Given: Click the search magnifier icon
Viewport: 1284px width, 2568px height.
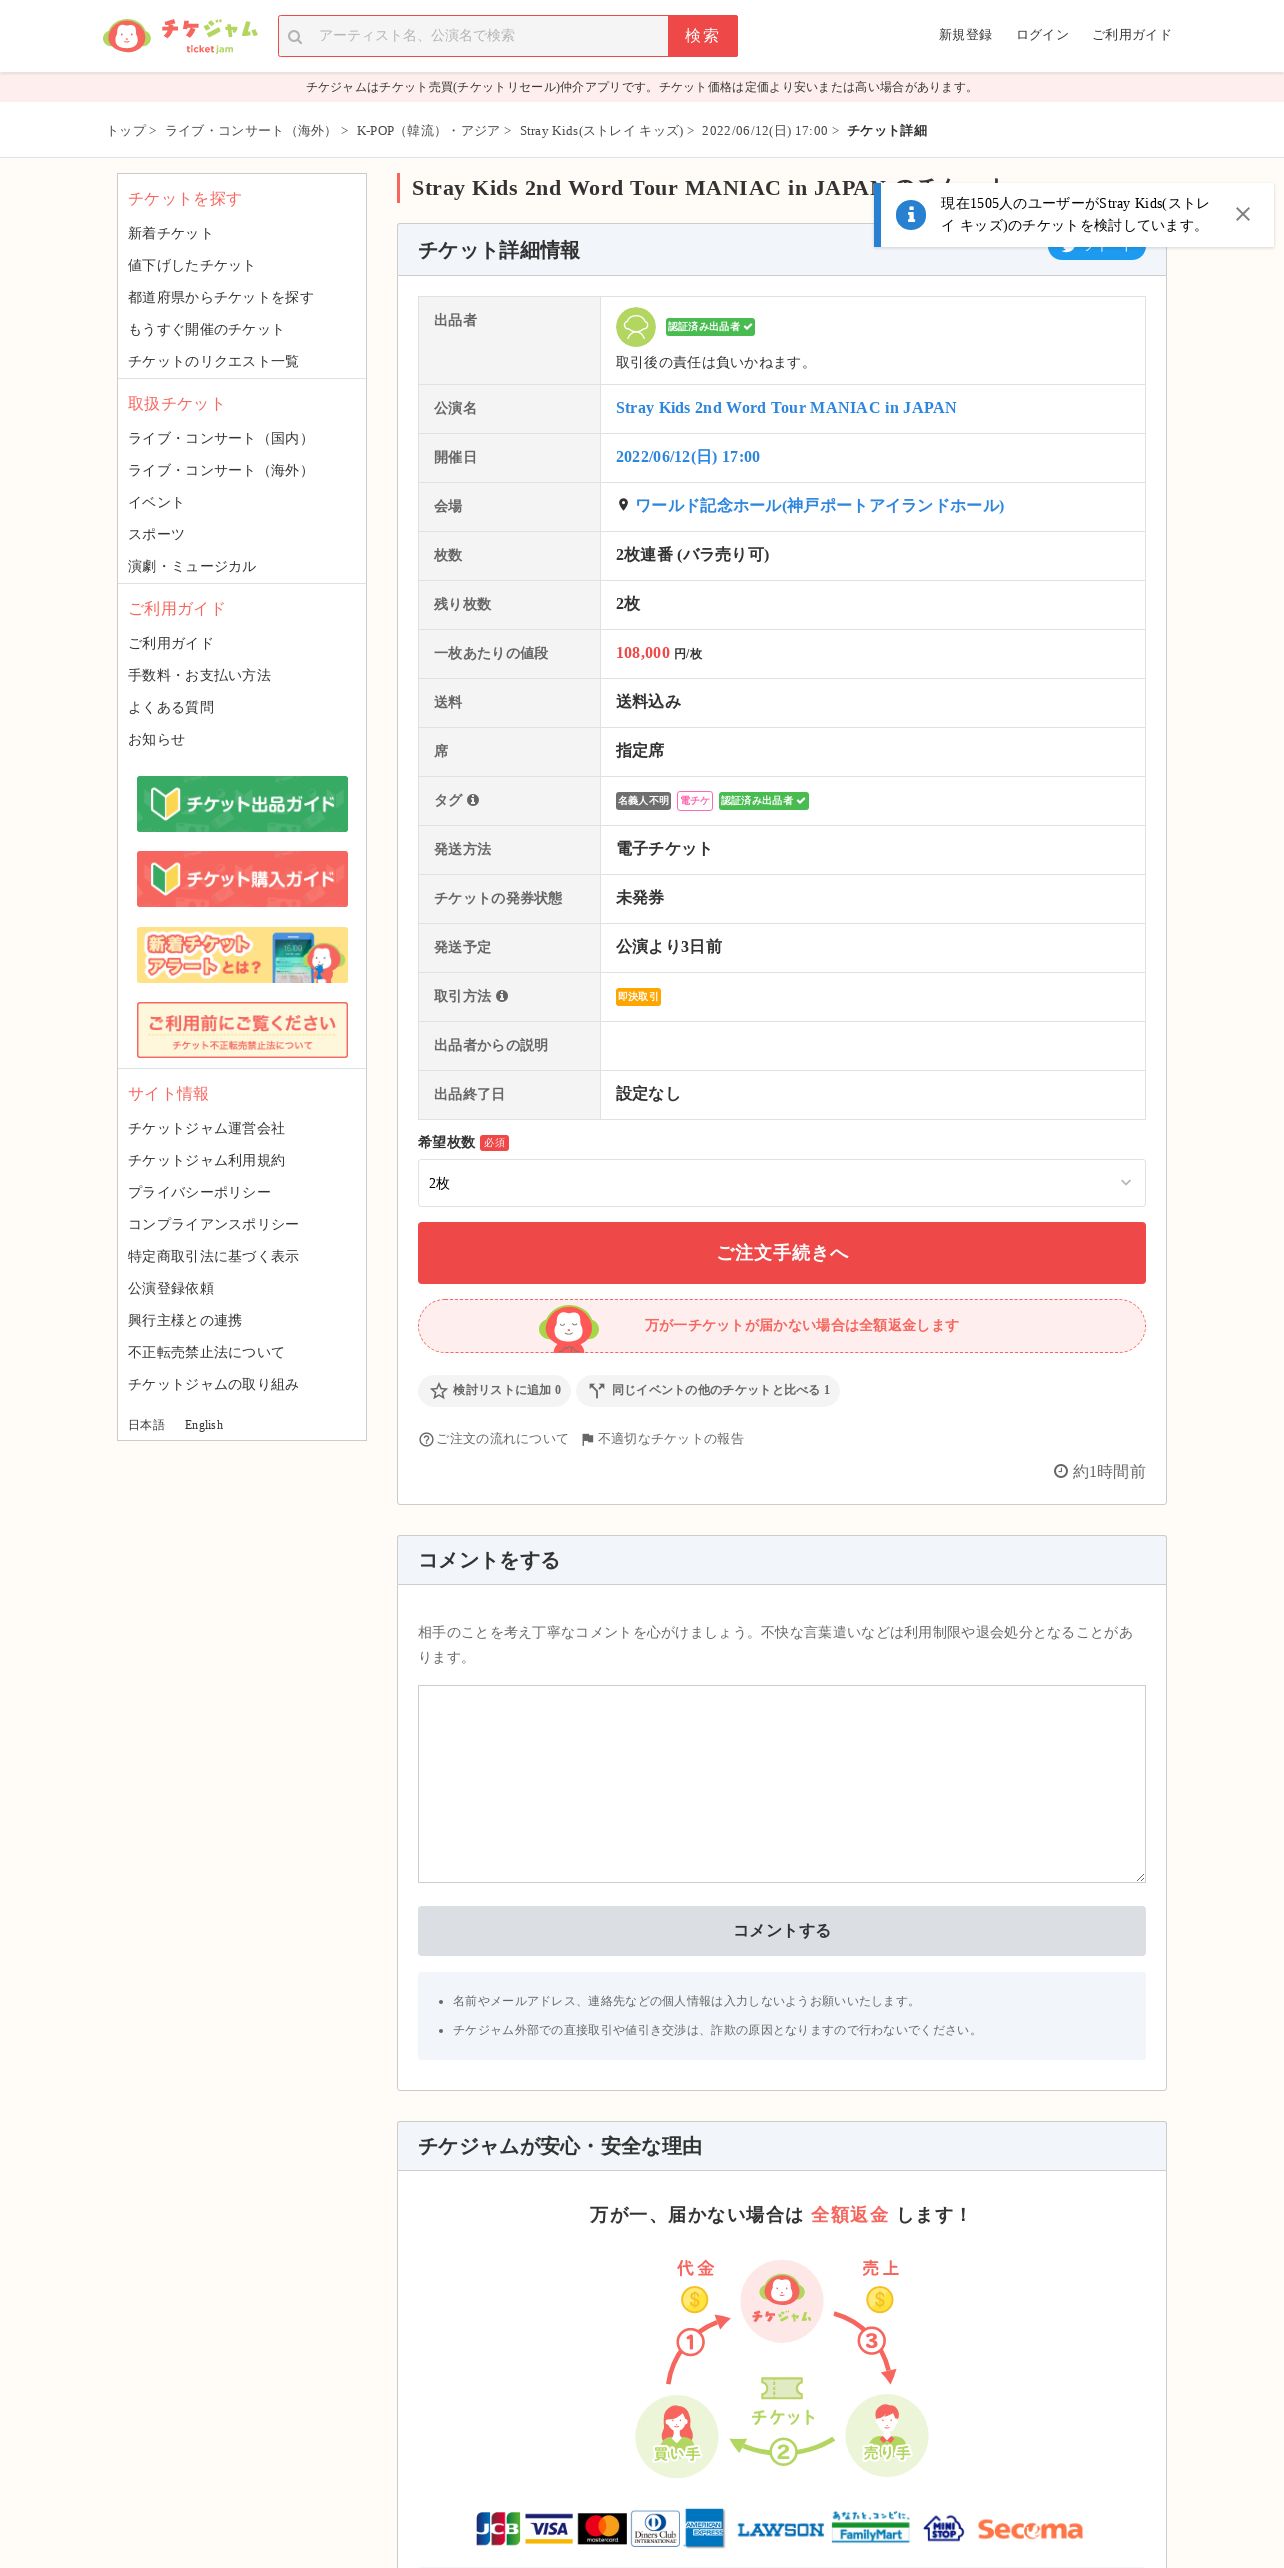Looking at the screenshot, I should click(x=295, y=37).
